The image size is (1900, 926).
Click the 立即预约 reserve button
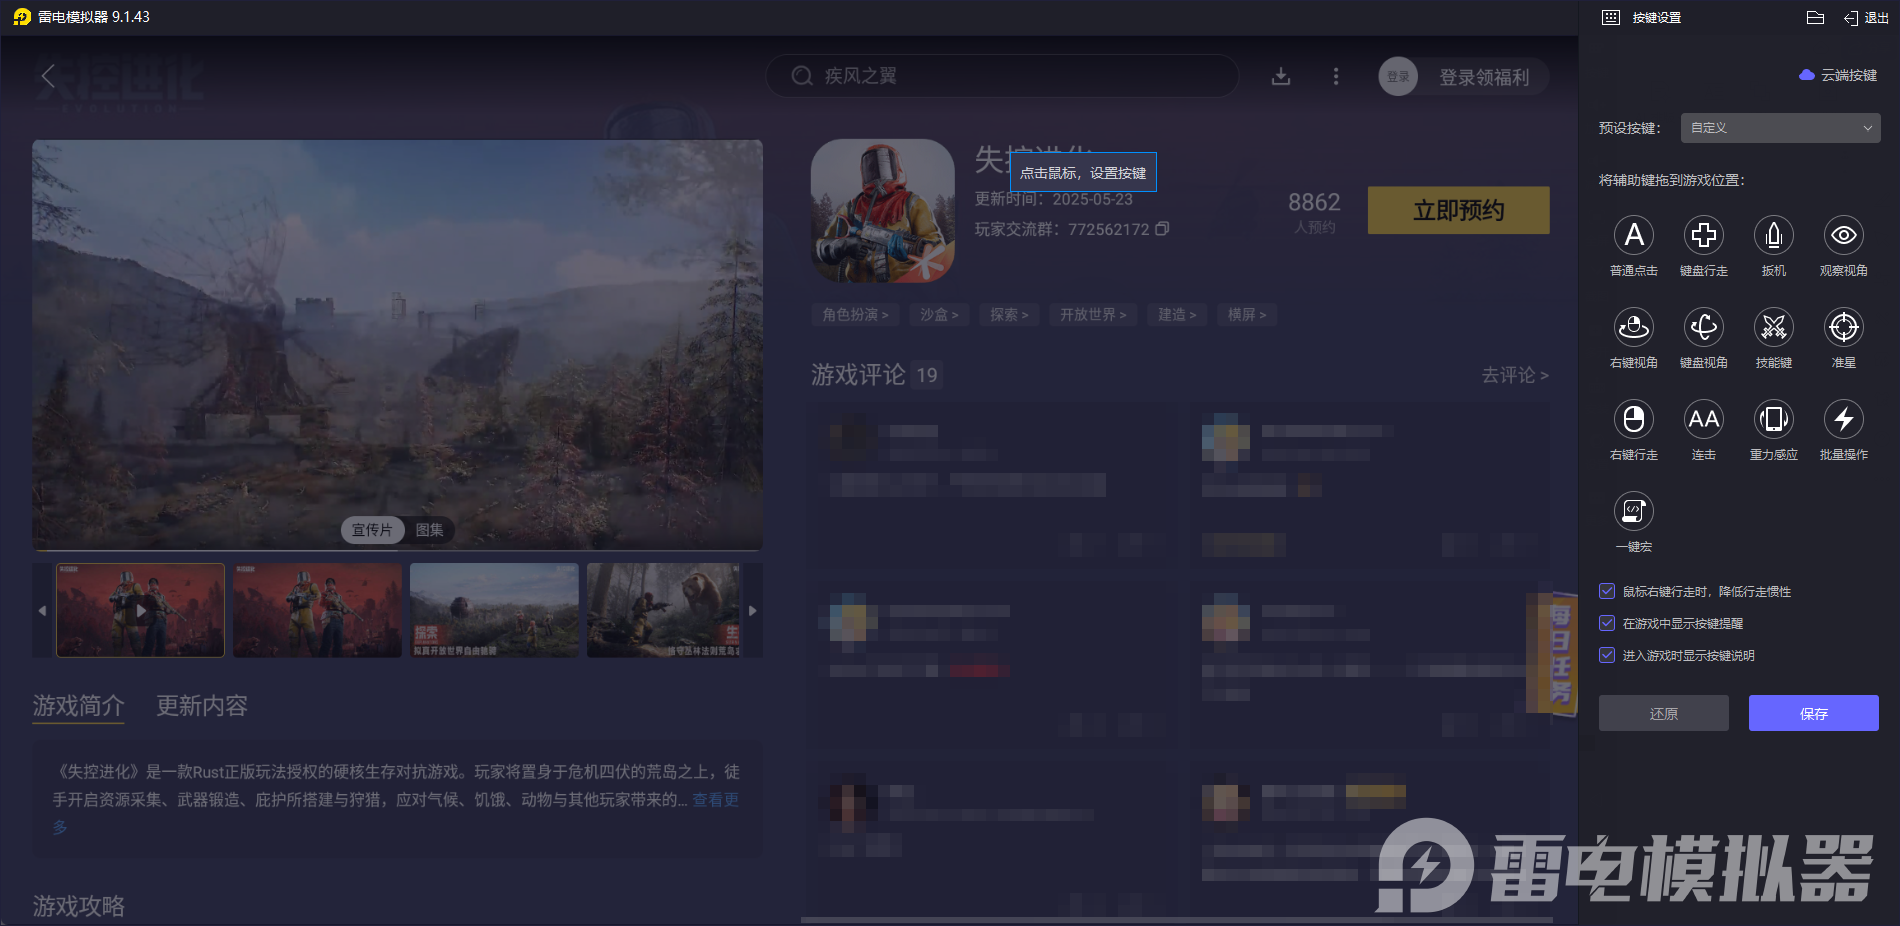point(1458,210)
